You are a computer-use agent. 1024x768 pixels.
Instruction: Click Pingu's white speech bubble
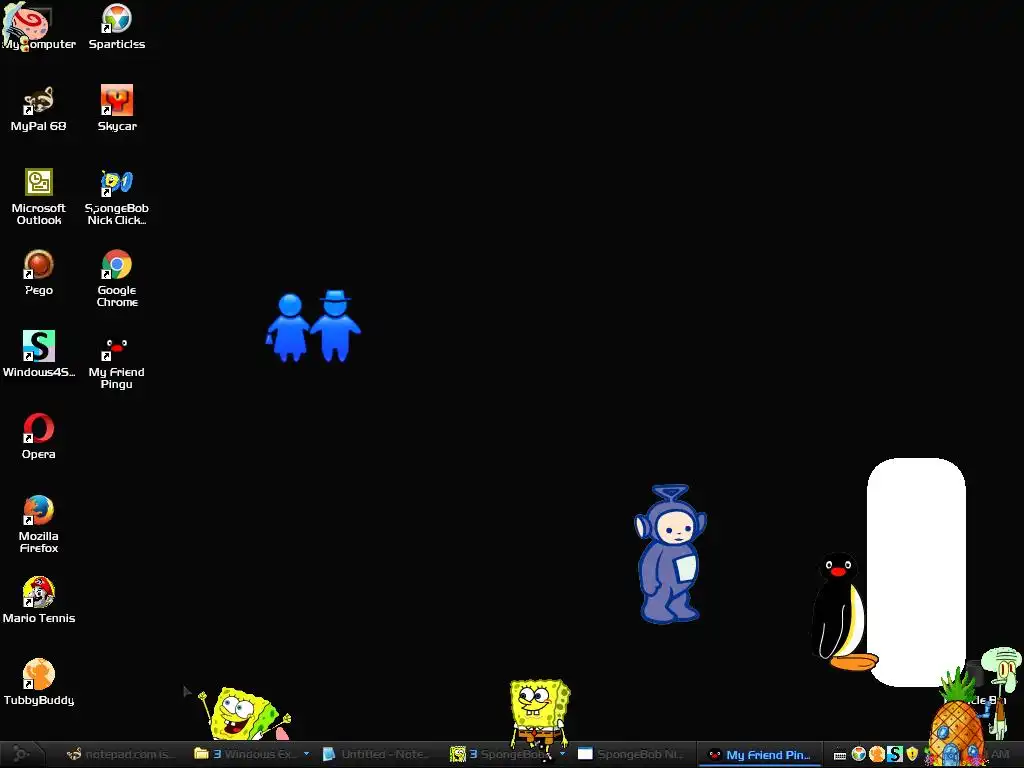click(x=916, y=572)
